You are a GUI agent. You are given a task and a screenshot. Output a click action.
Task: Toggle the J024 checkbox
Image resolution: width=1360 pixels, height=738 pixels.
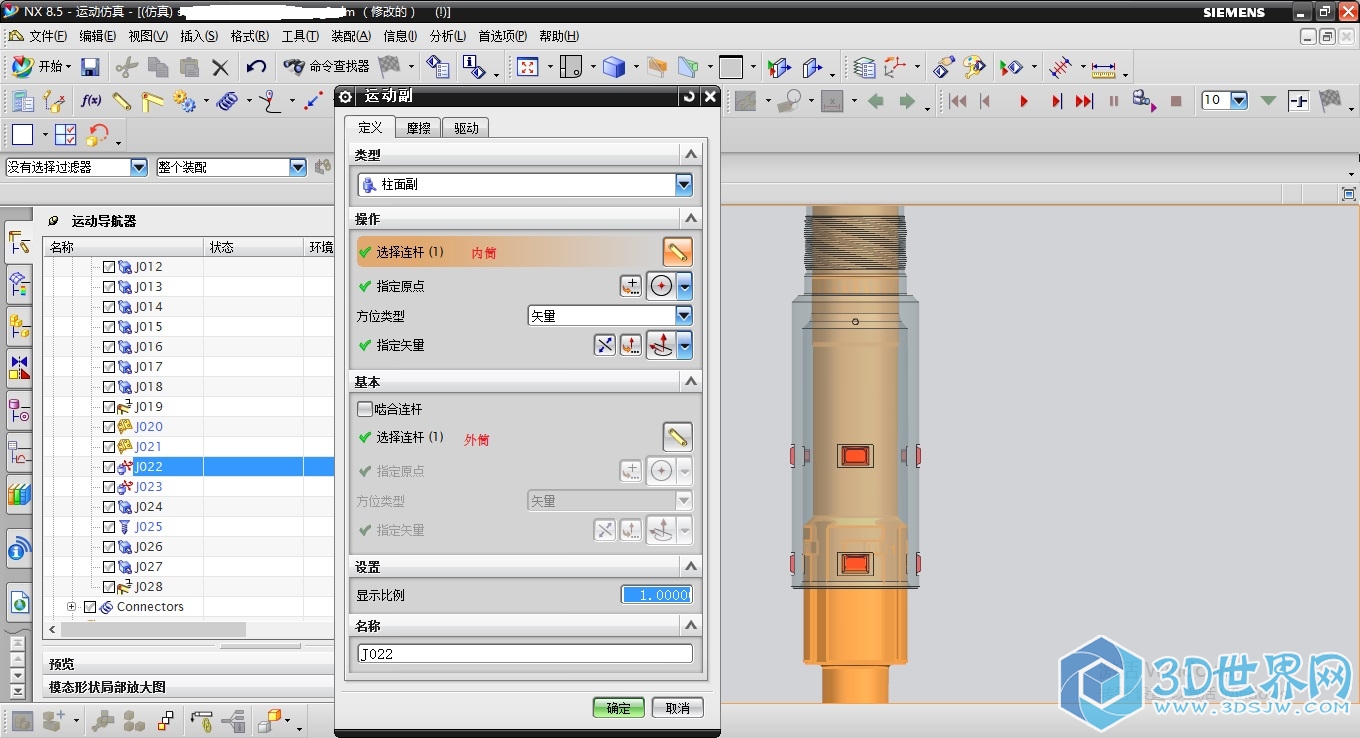pyautogui.click(x=109, y=507)
